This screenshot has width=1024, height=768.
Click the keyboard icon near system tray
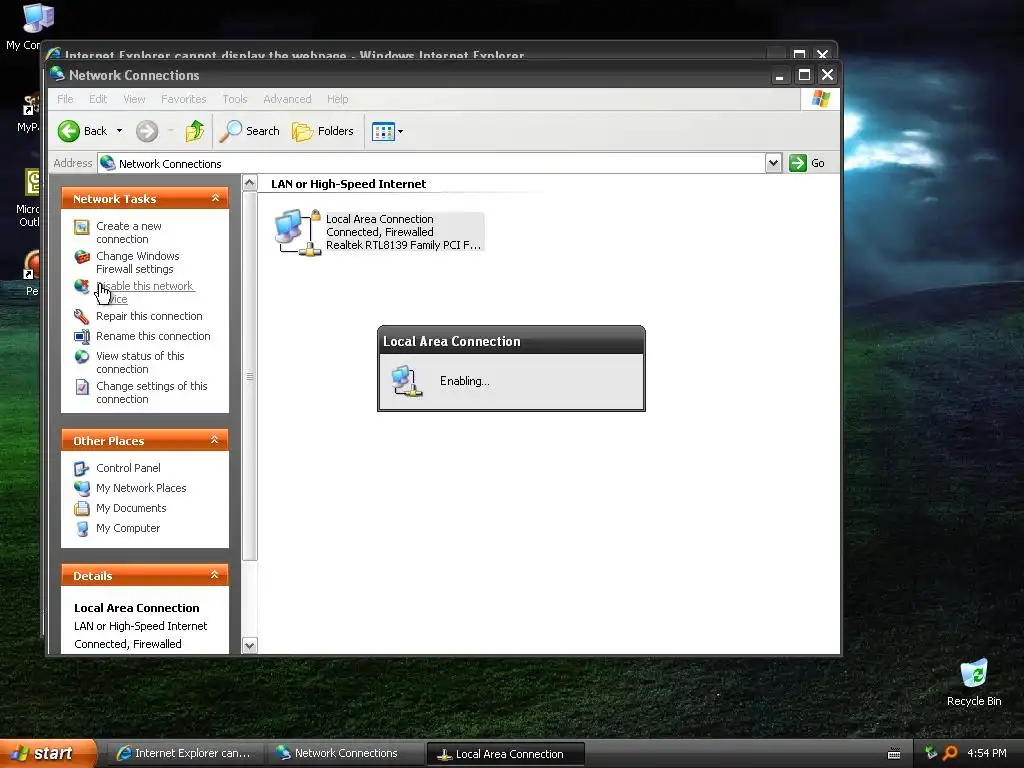[894, 754]
